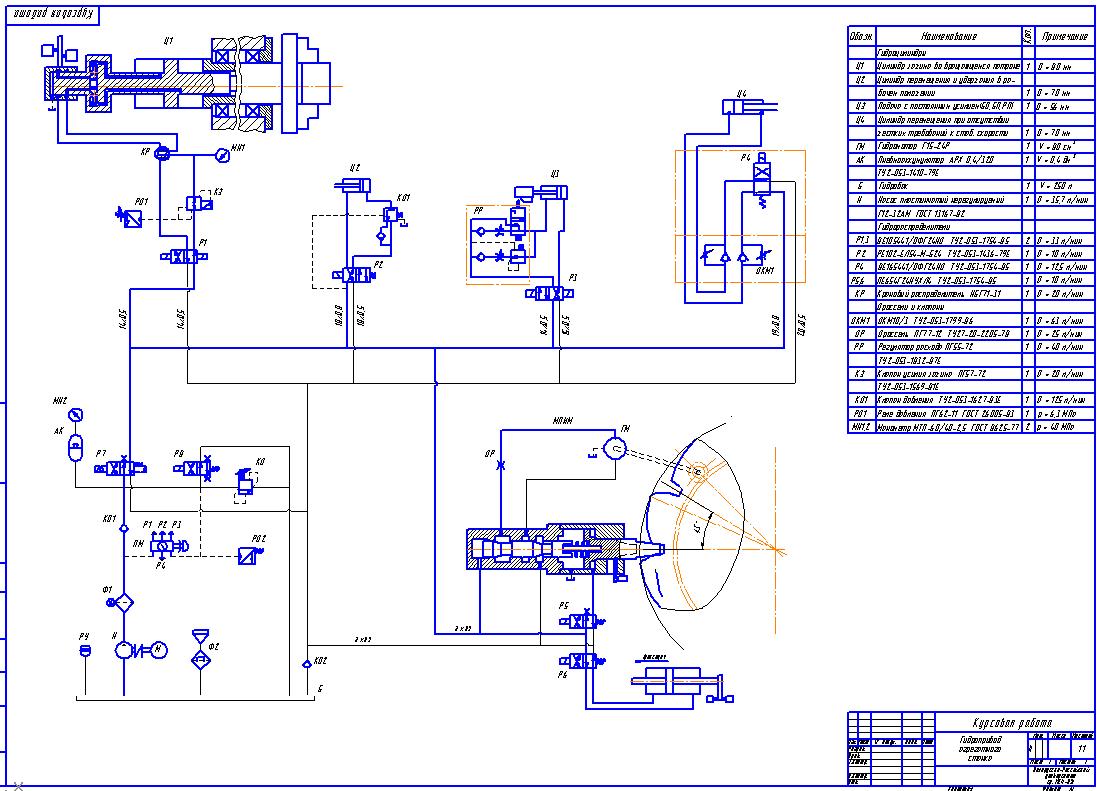The image size is (1097, 791).
Task: Select the Ц2 hydraulic cylinder symbol
Action: [x=354, y=185]
